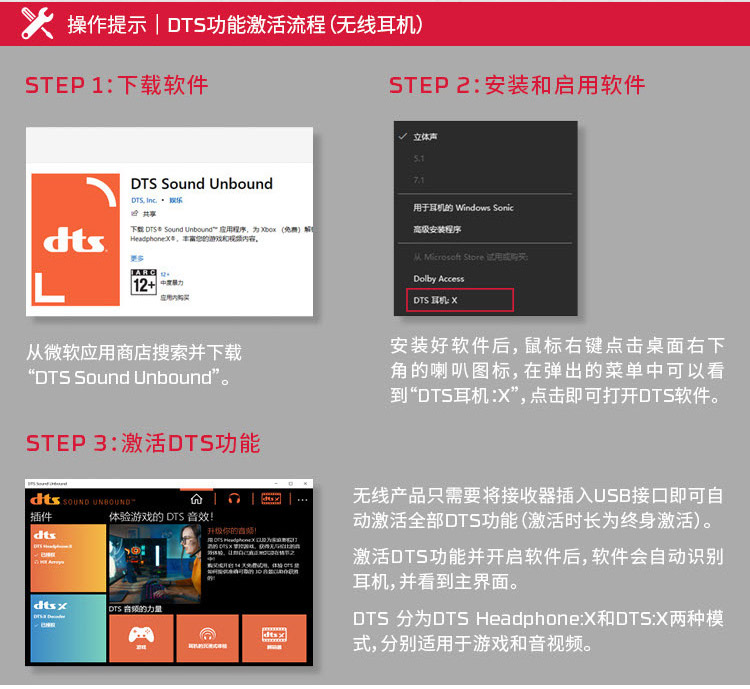This screenshot has width=750, height=689.
Task: Click the 体验游戏的 DTS 音效 heading
Action: pyautogui.click(x=161, y=517)
